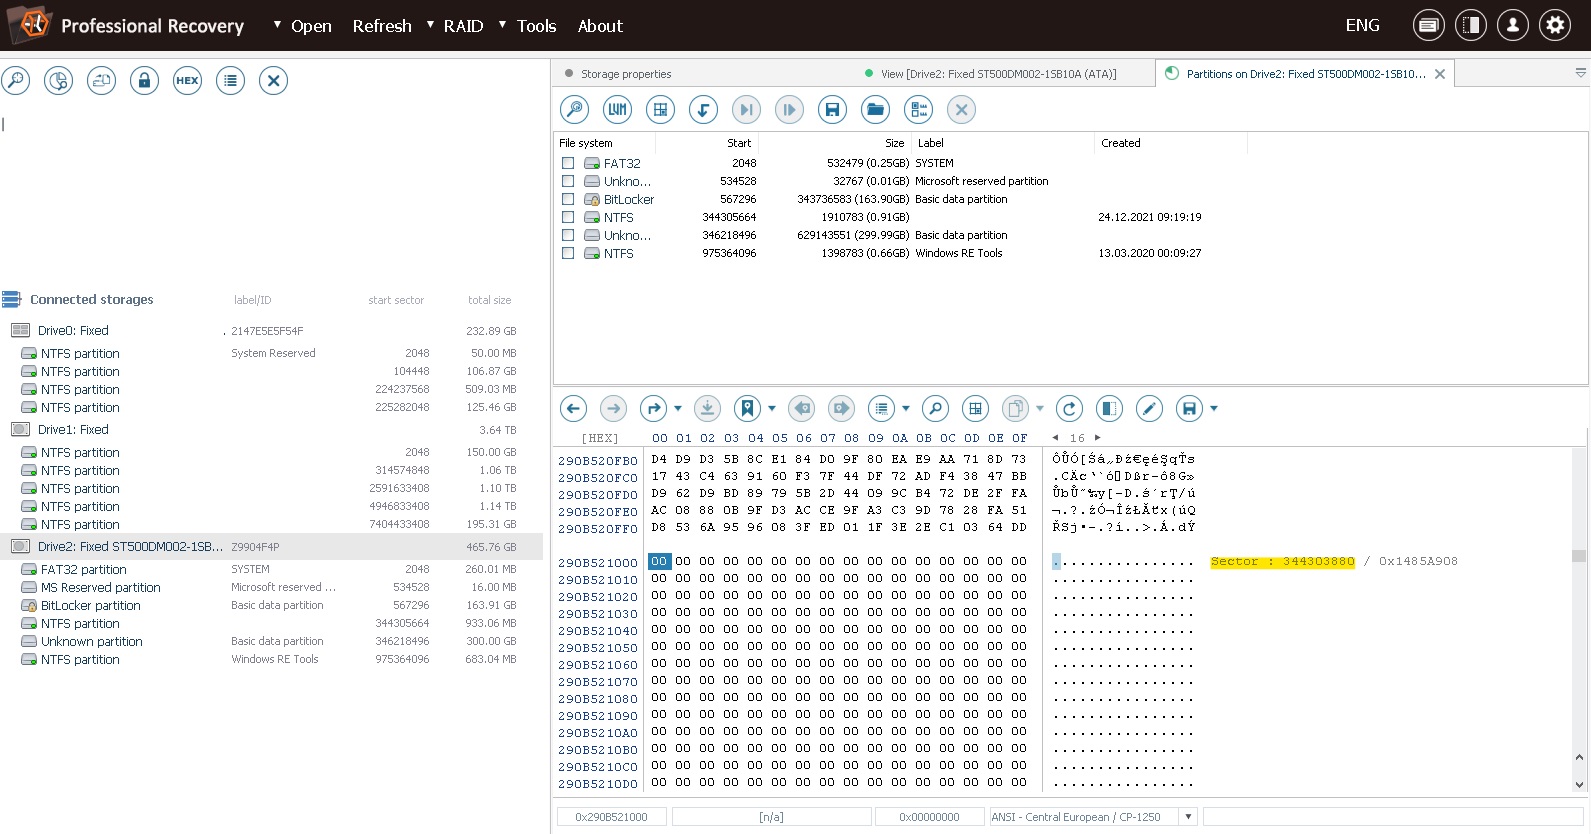The image size is (1591, 834).
Task: Click the bent down-arrow icon in partitions toolbar
Action: pos(704,110)
